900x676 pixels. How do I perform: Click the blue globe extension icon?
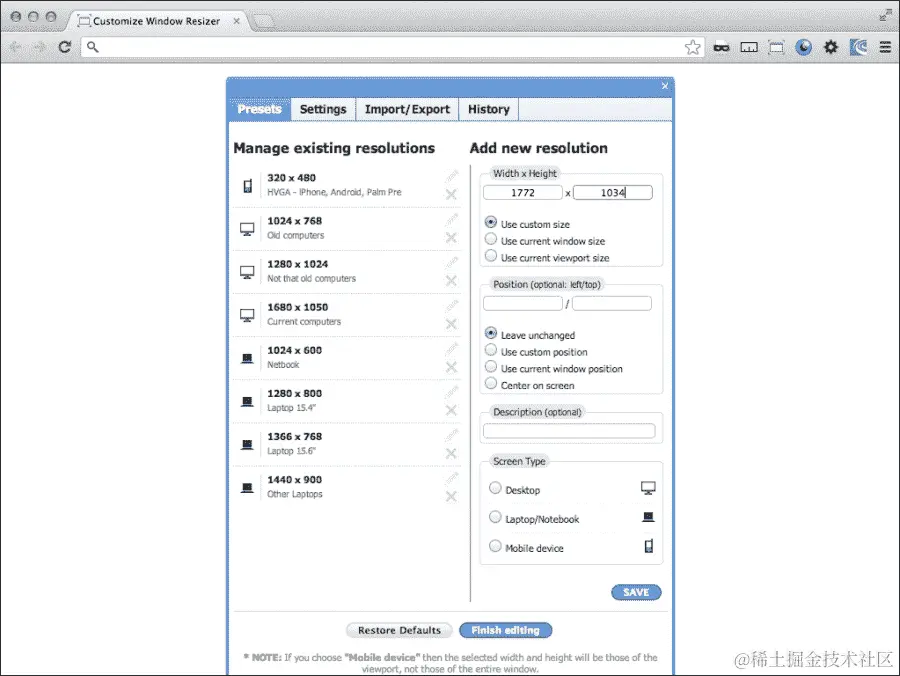pos(804,47)
